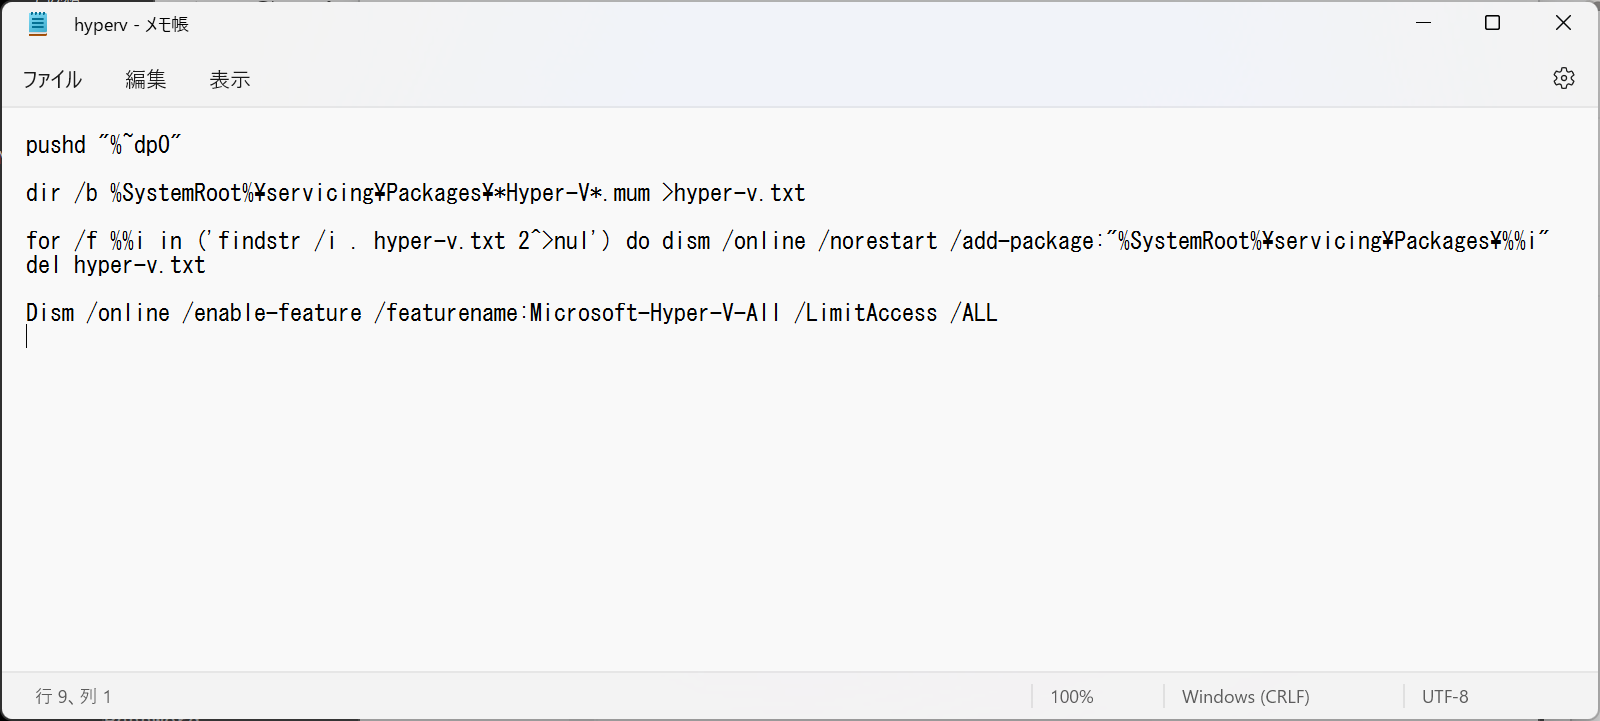Click the dir /b %SystemRoot% line
1600x721 pixels.
pos(415,192)
